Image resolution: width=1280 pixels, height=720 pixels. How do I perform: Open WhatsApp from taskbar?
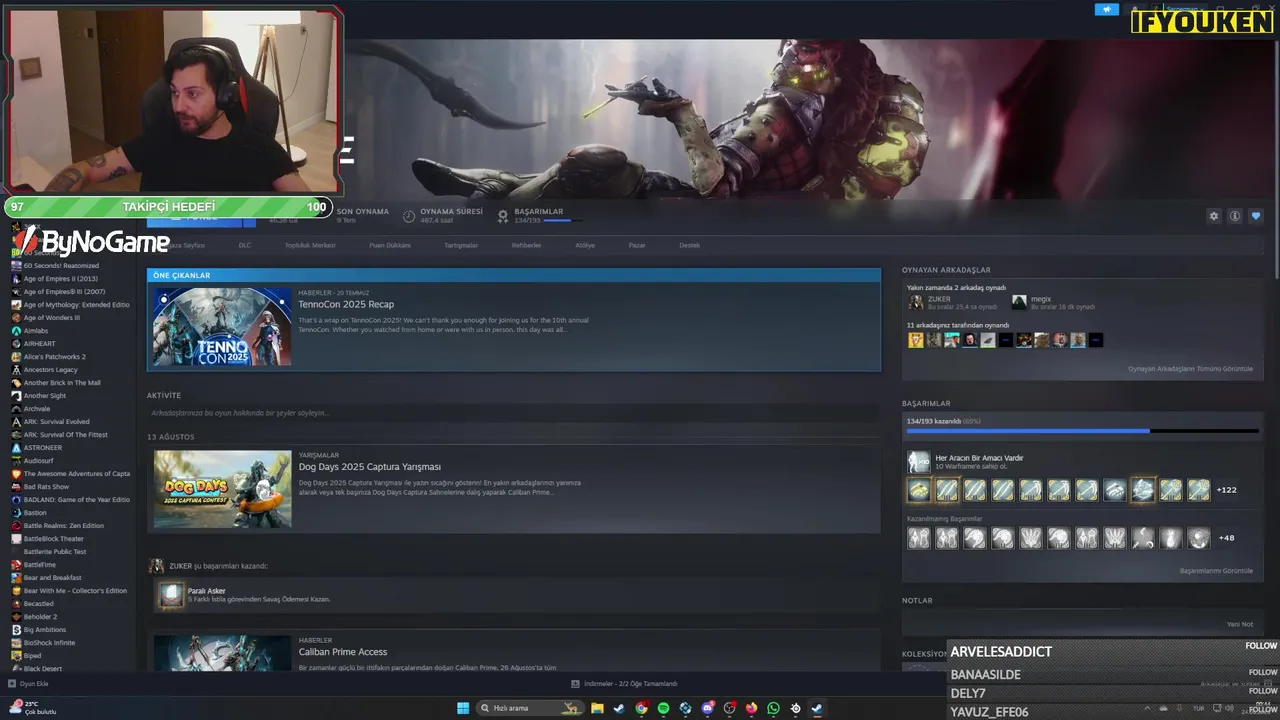point(773,708)
